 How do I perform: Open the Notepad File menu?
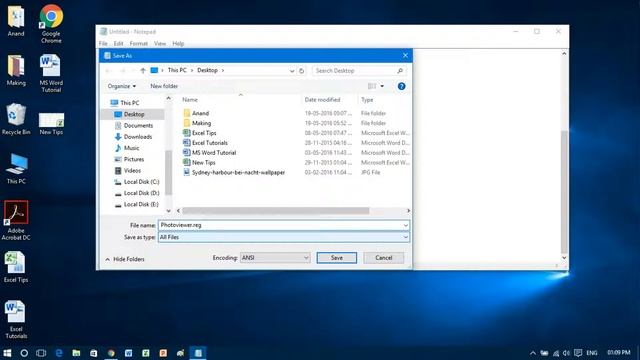click(x=103, y=43)
